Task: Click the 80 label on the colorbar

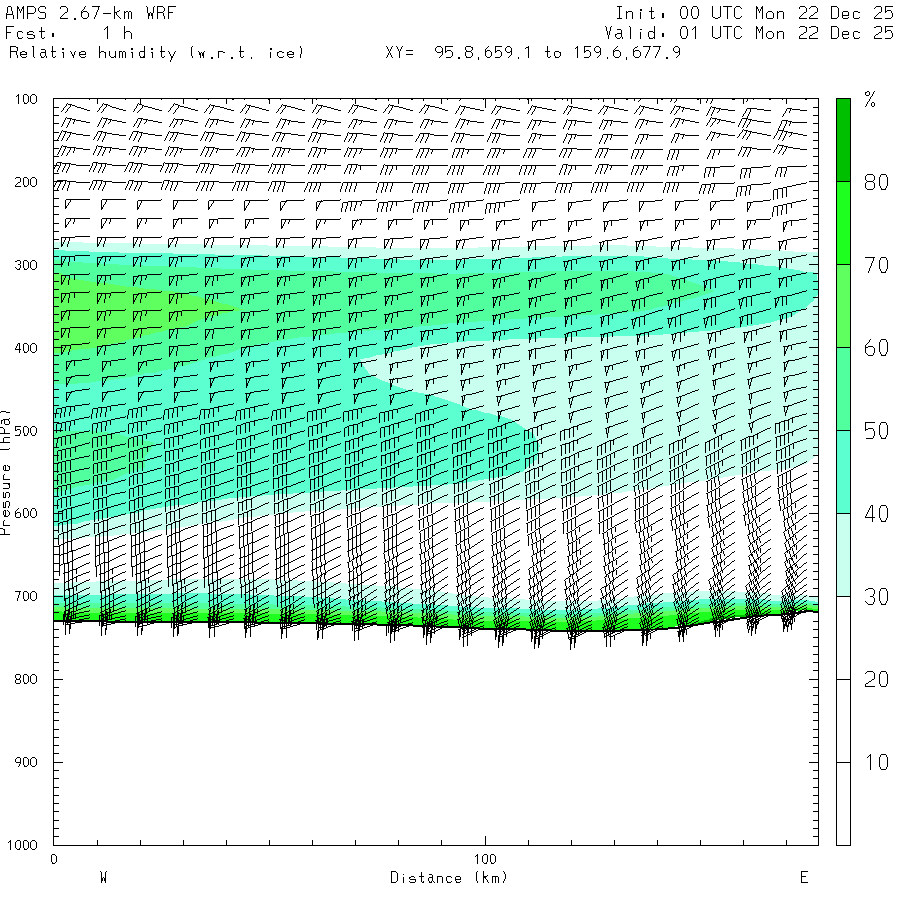Action: coord(876,181)
